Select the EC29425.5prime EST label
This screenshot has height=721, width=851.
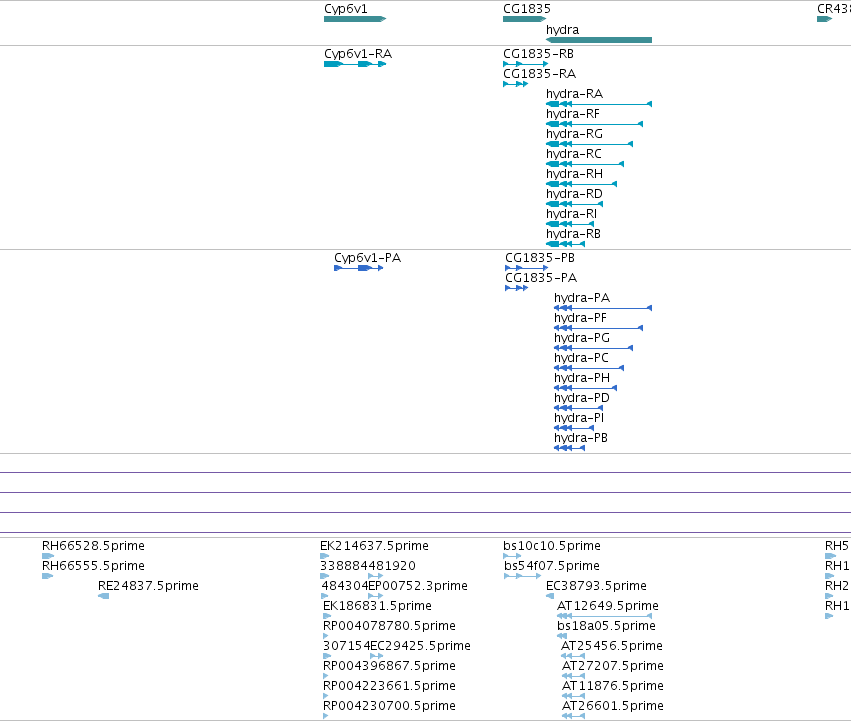420,647
